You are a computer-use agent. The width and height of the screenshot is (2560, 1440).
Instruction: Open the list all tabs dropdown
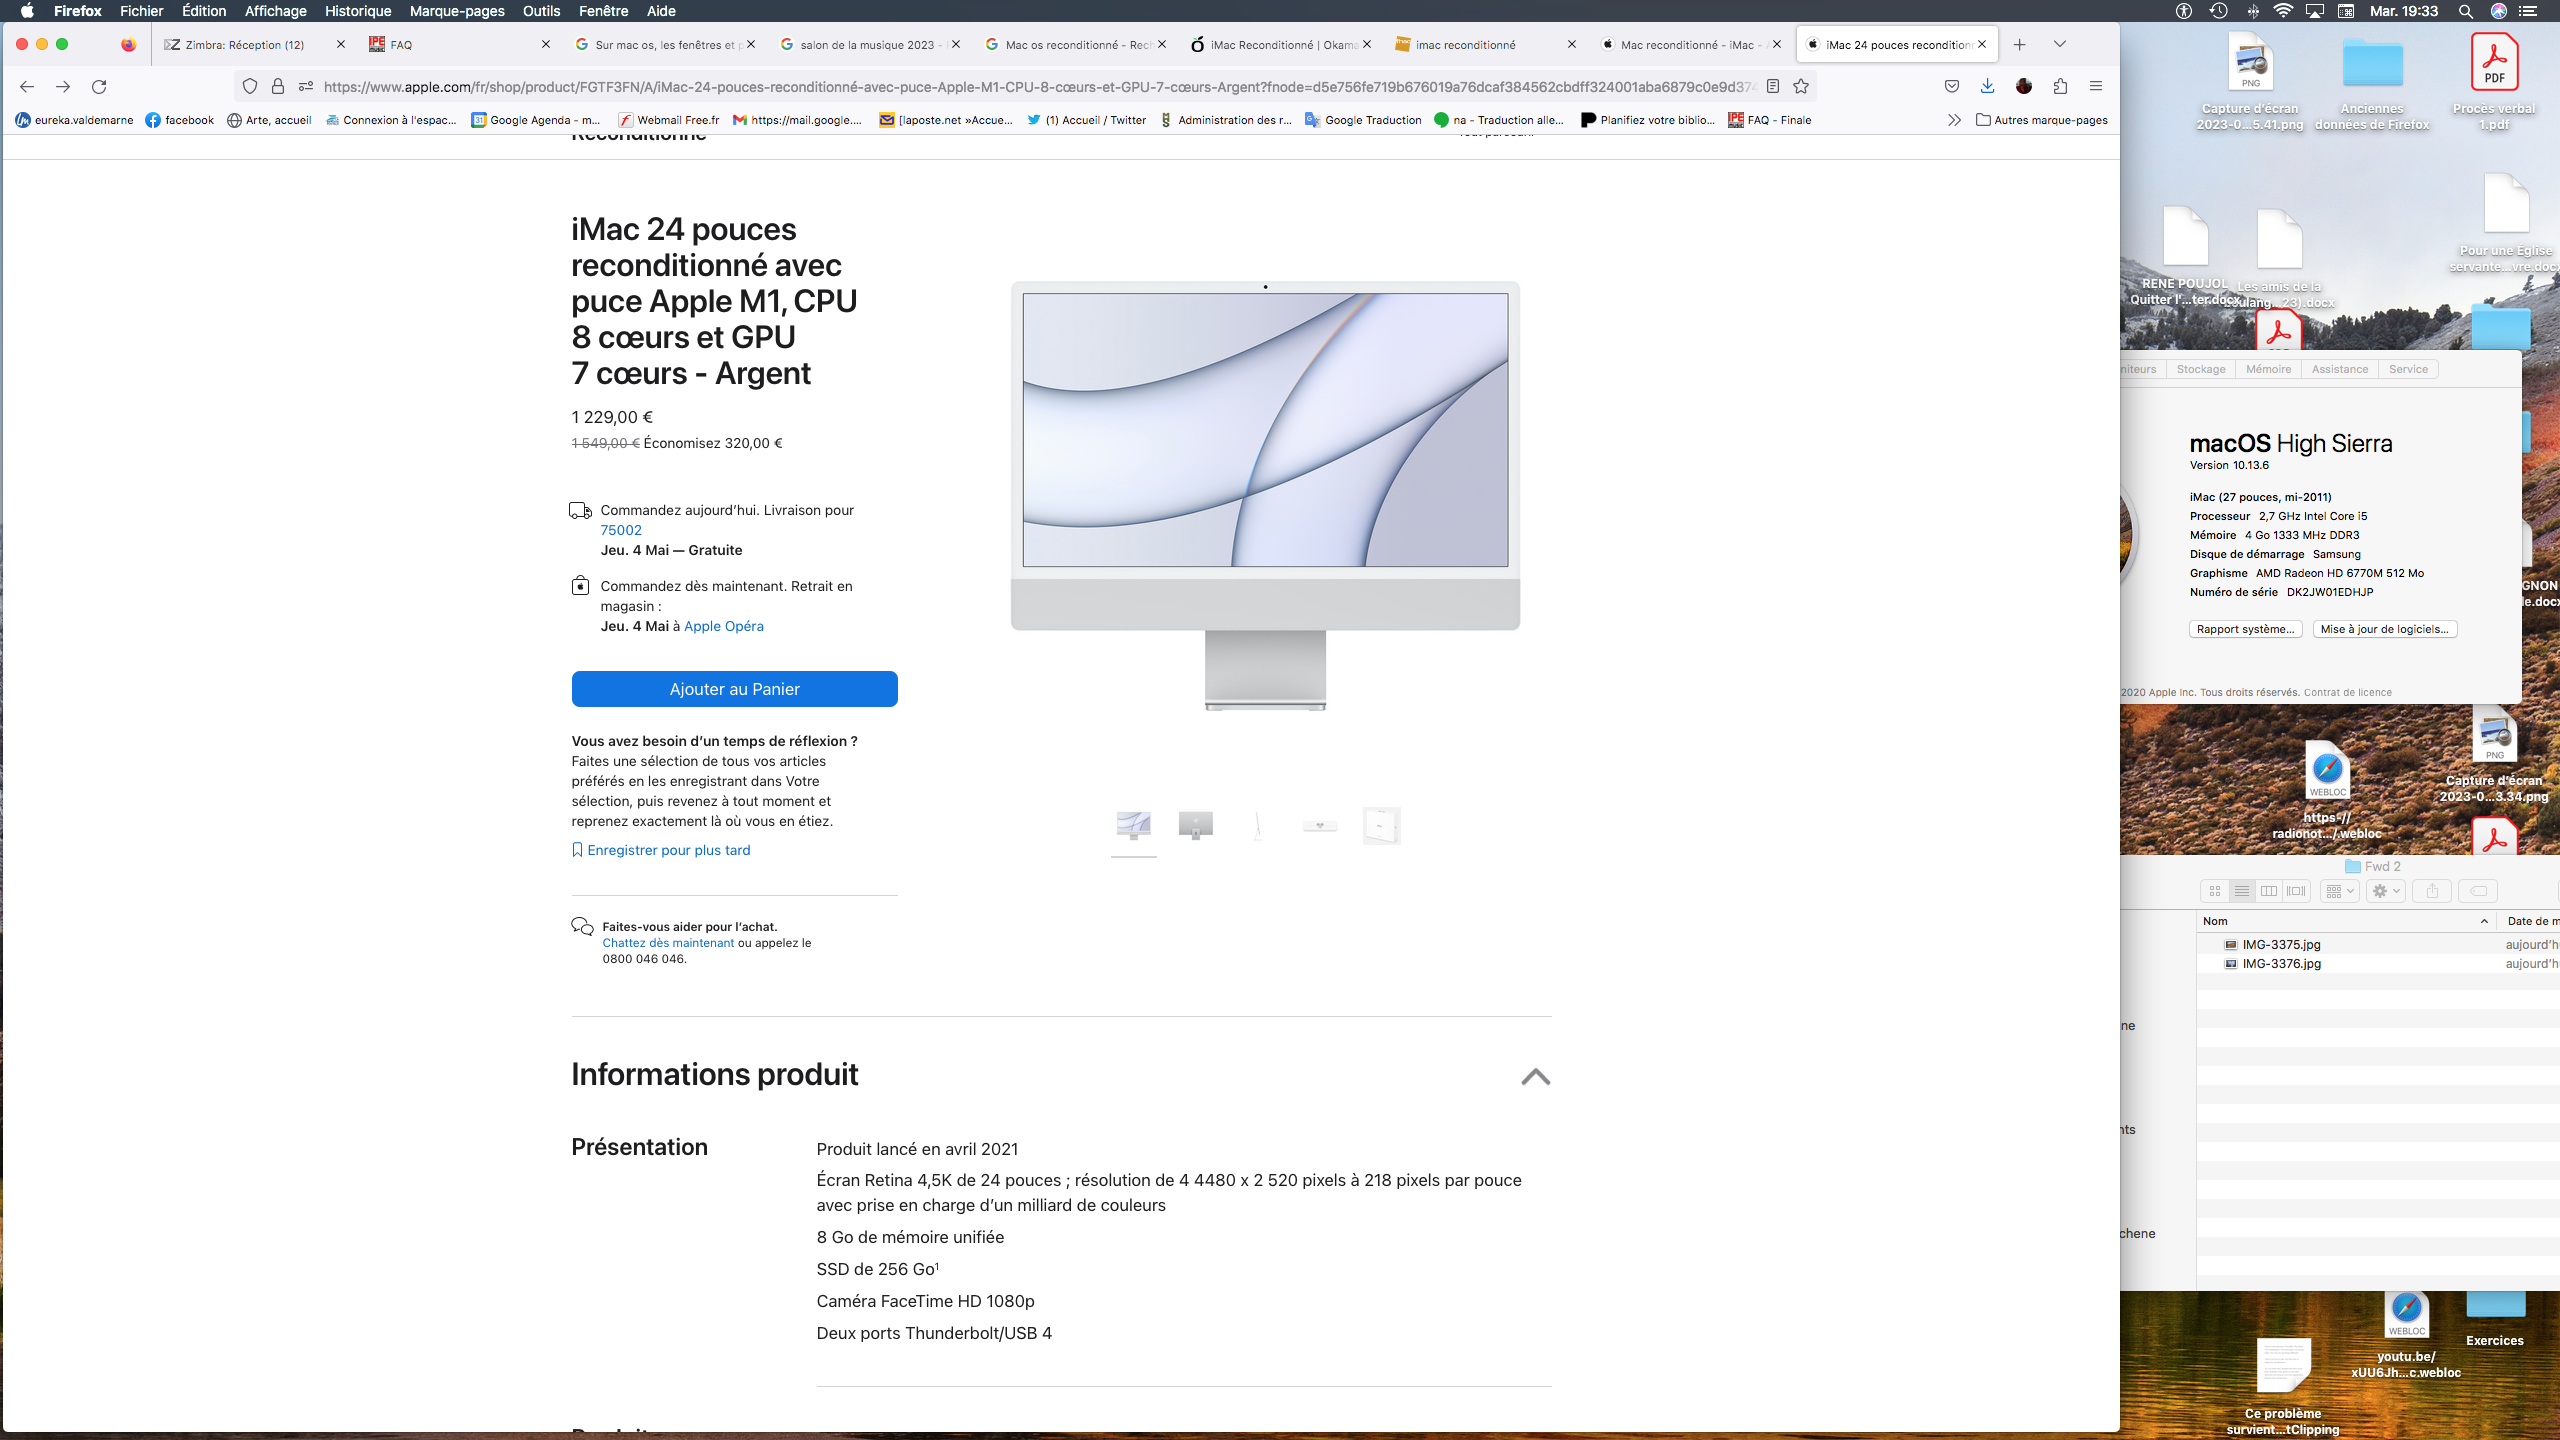coord(2060,44)
